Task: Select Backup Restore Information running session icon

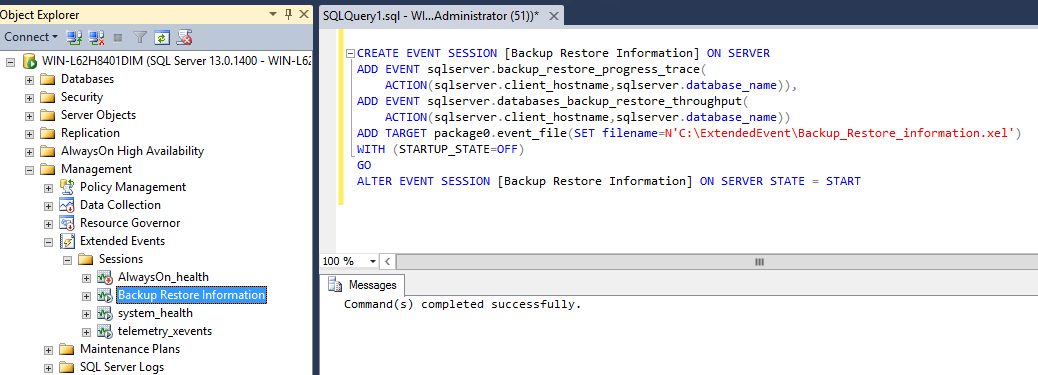Action: coord(105,295)
